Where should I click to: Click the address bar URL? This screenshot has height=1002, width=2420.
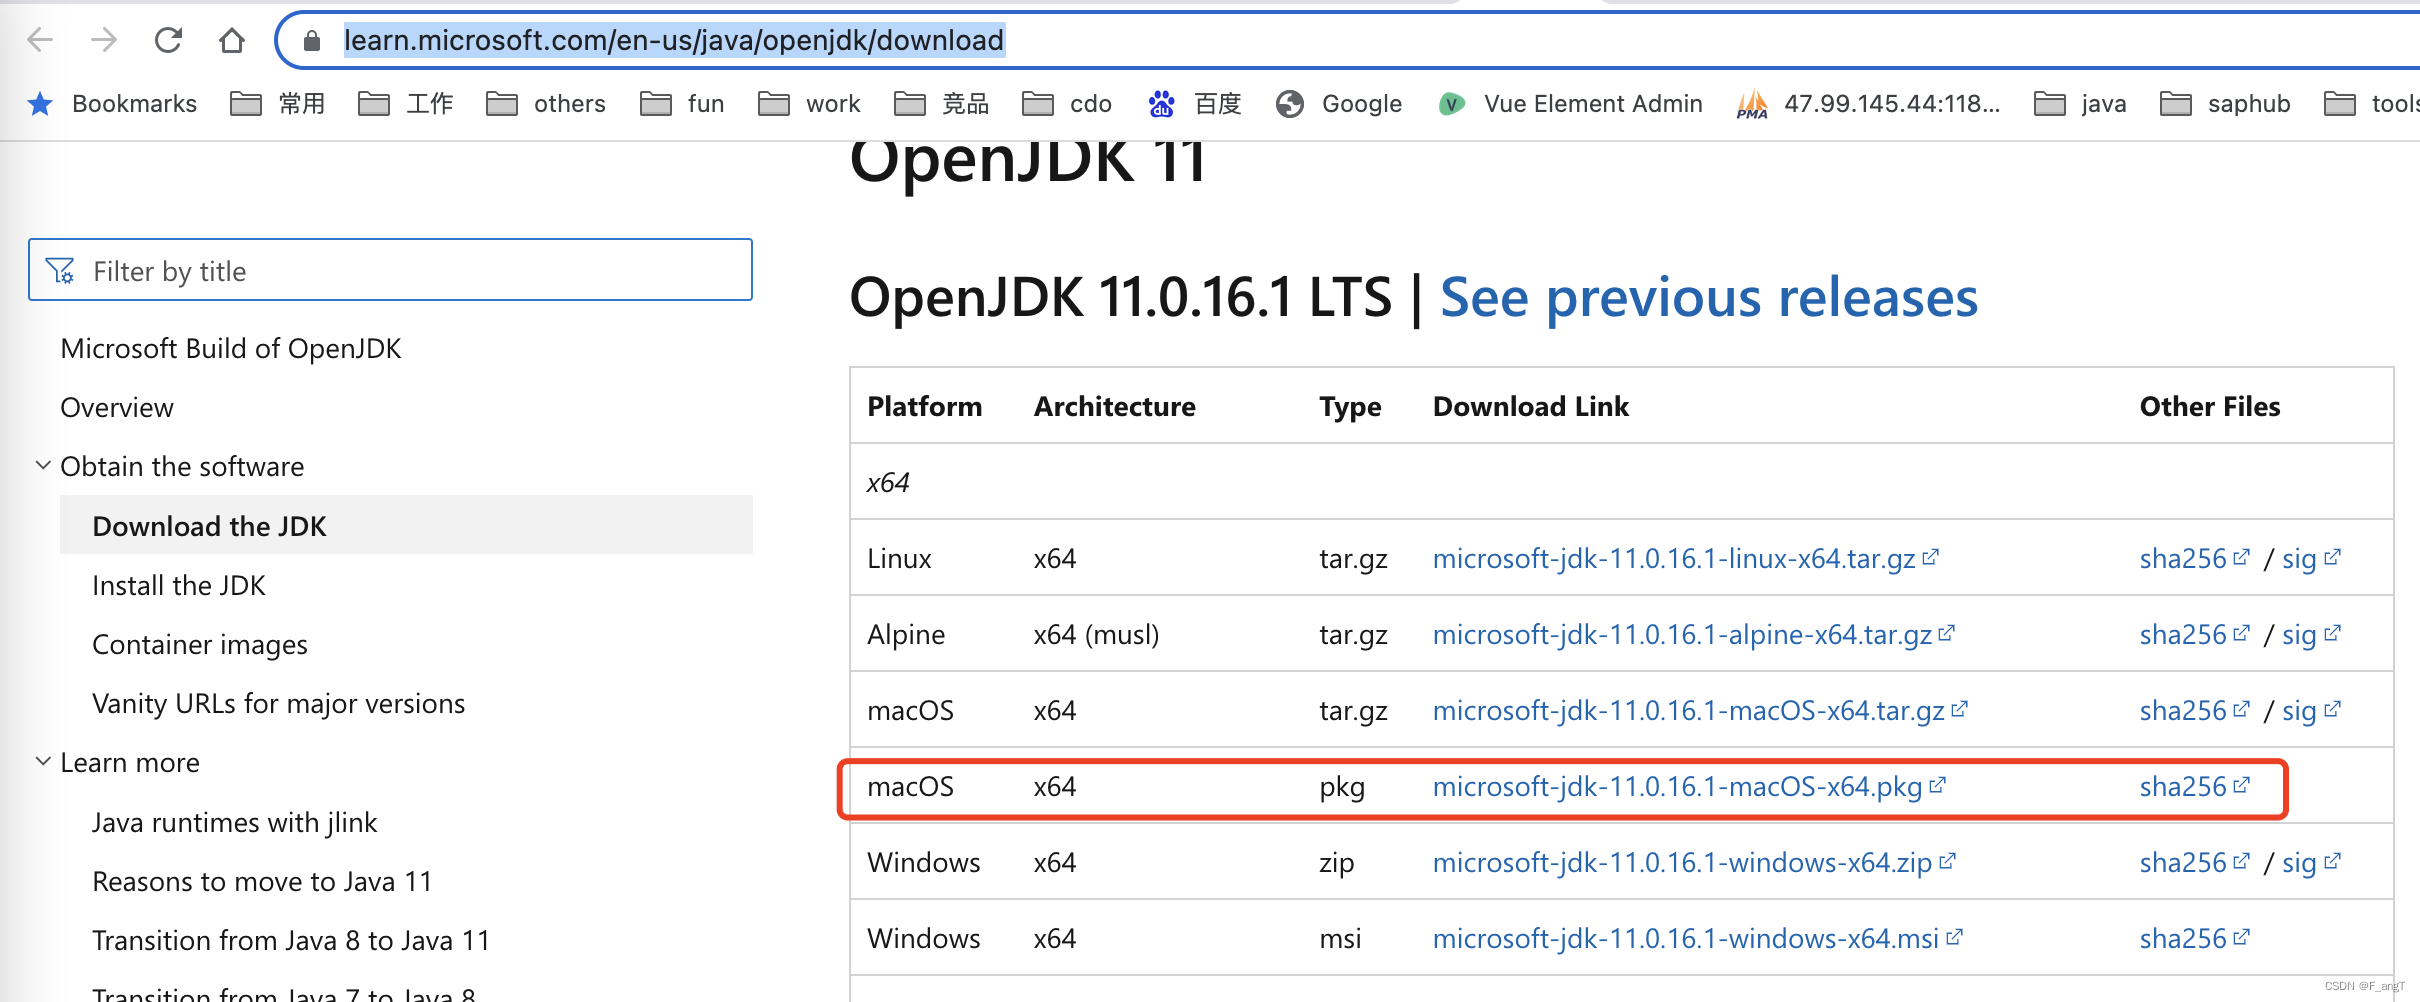click(x=674, y=40)
